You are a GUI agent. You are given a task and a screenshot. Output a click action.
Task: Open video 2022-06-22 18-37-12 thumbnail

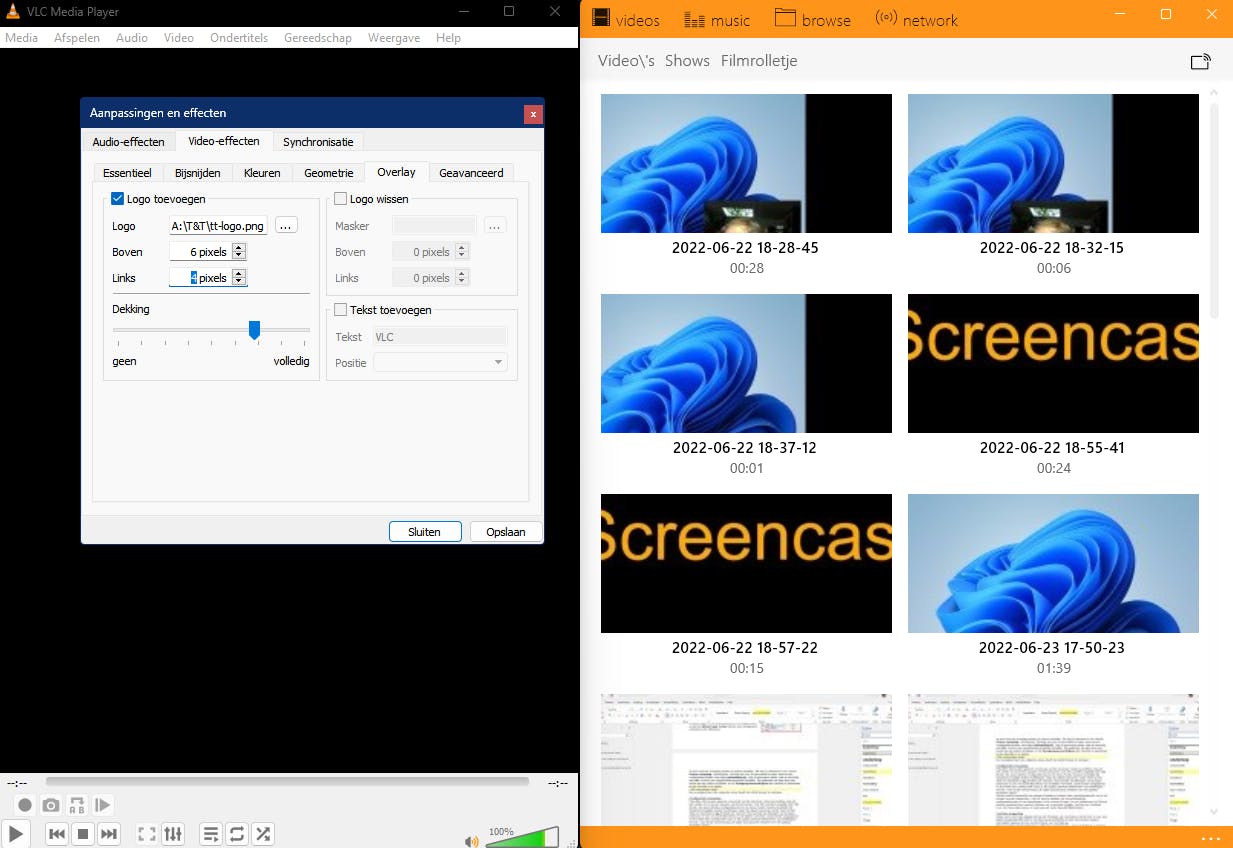[x=746, y=364]
